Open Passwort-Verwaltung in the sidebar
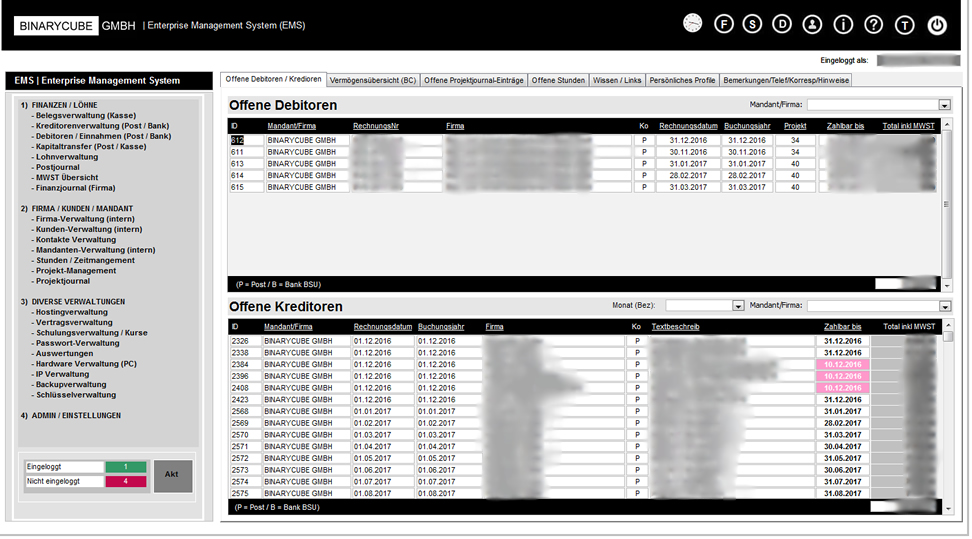The image size is (972, 539). coord(76,343)
